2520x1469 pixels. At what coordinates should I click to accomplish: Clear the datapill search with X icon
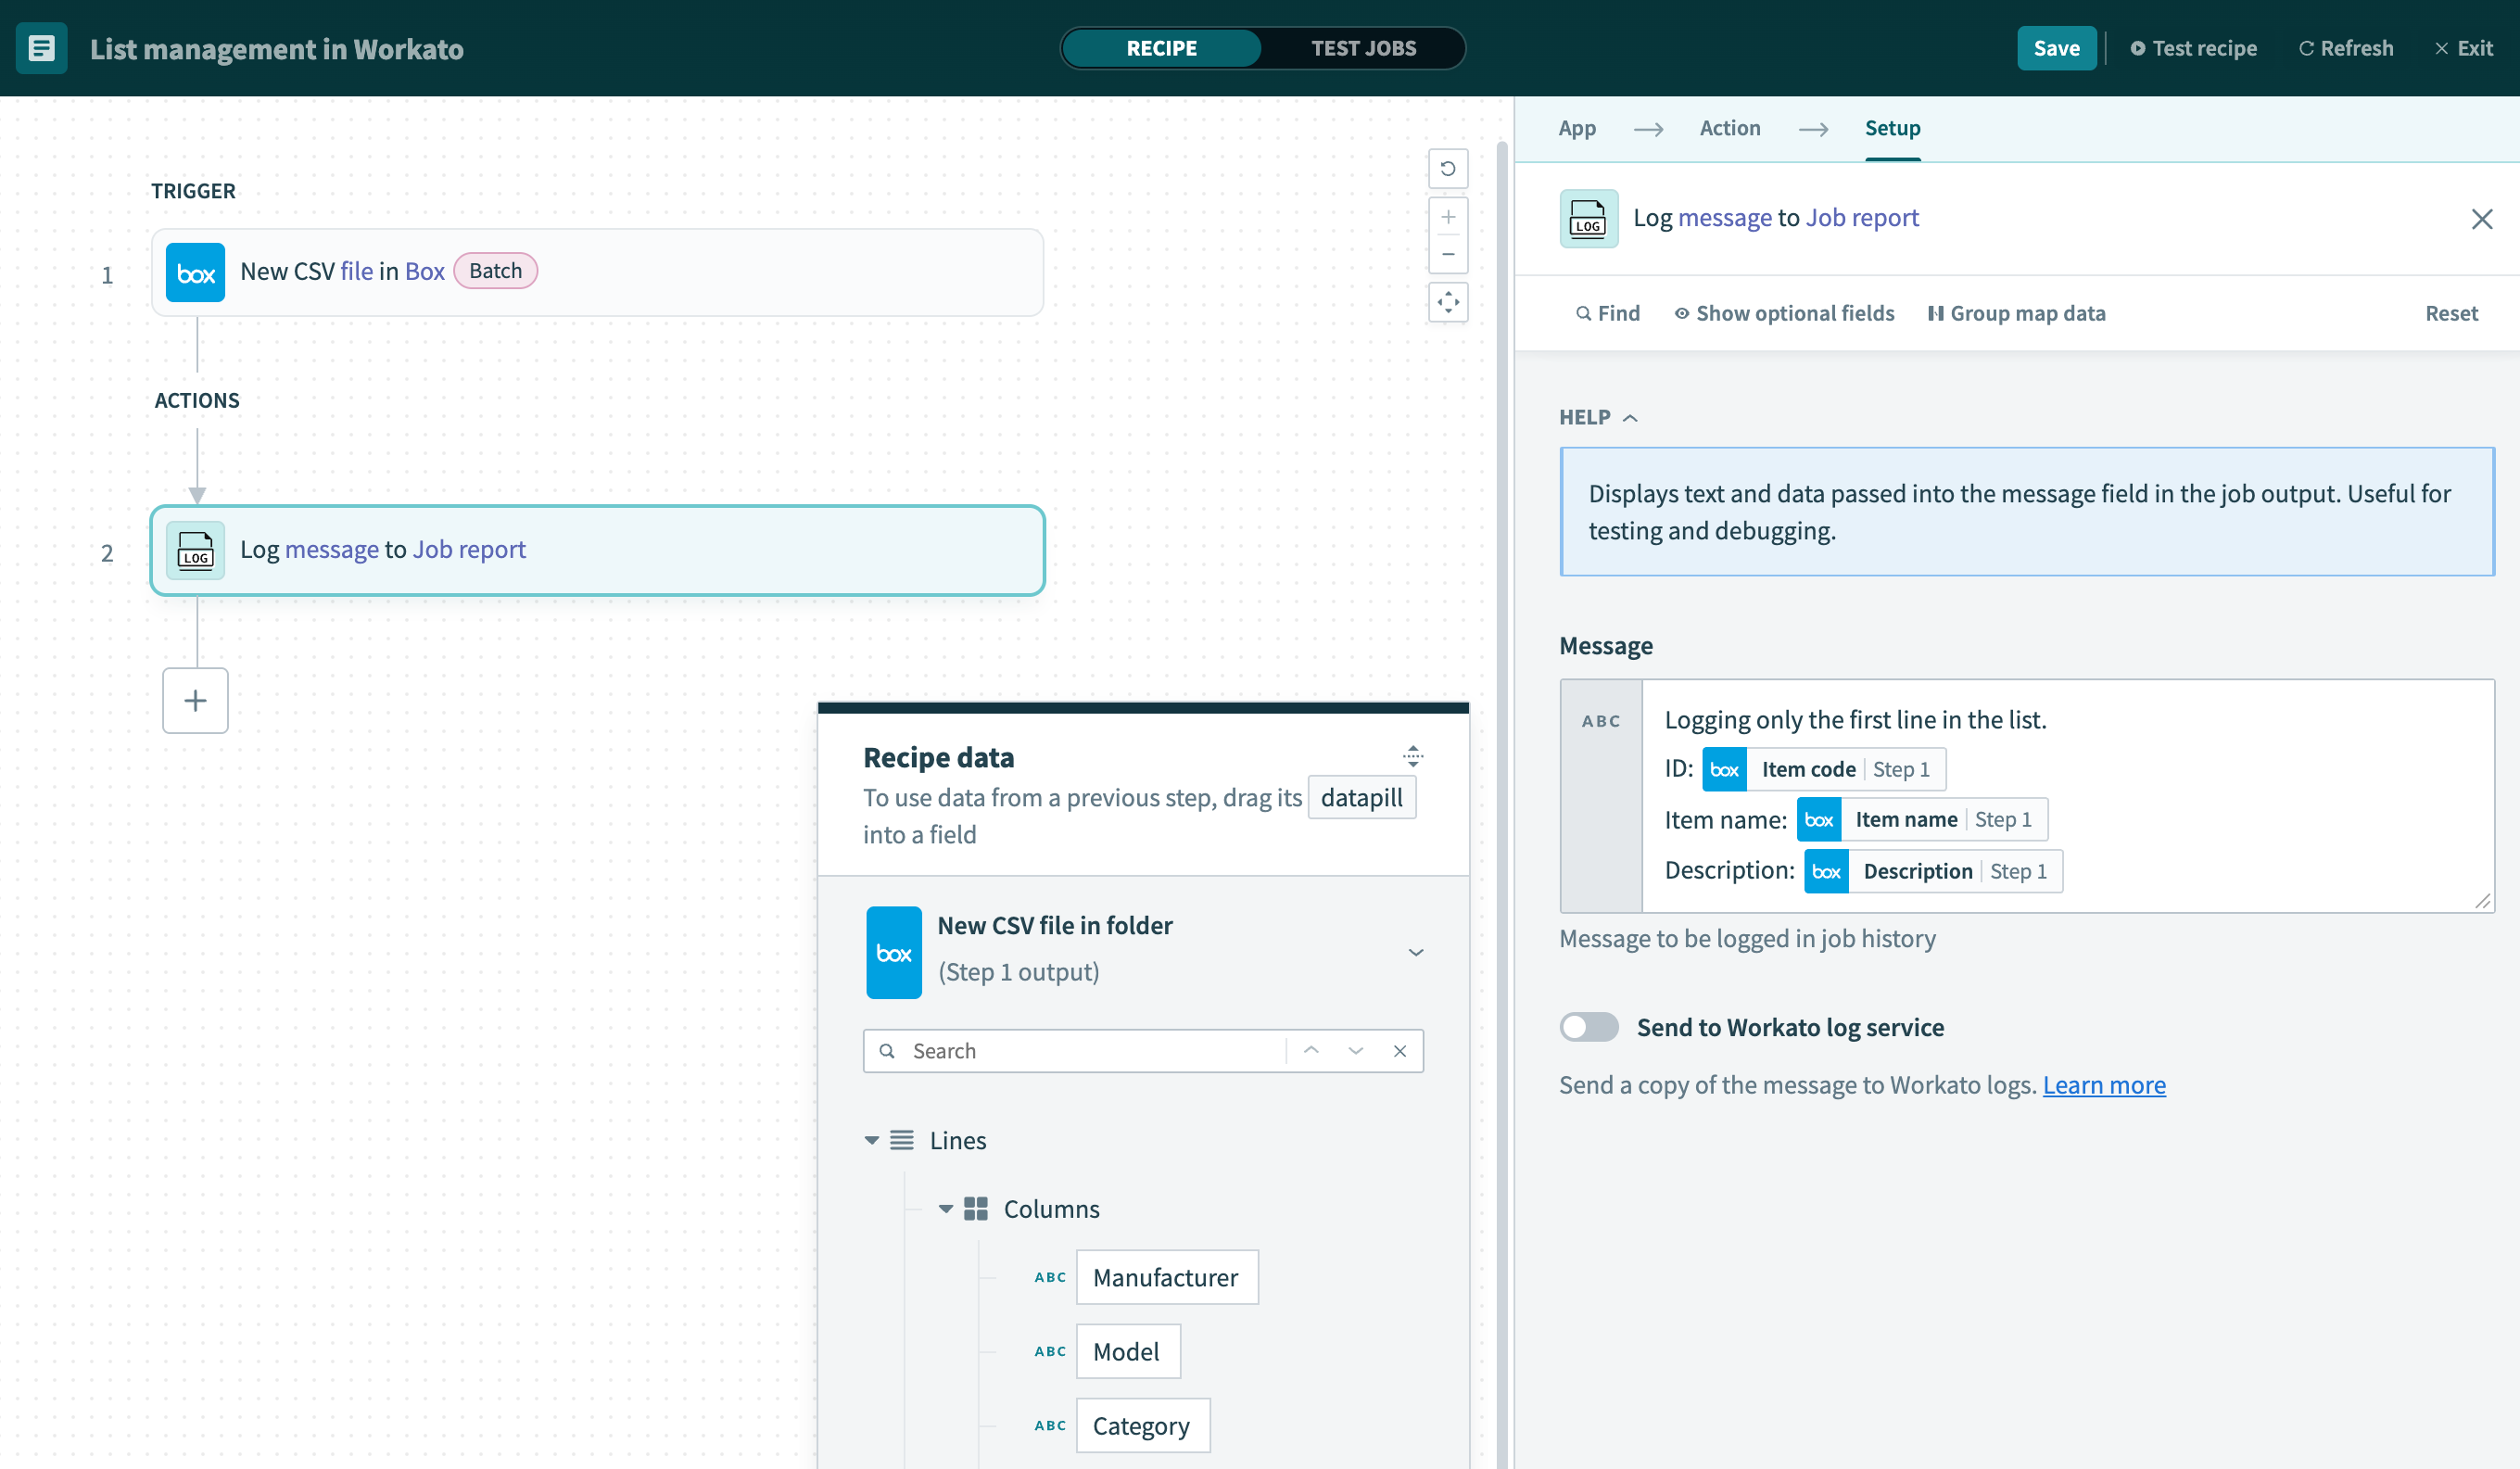(x=1399, y=1051)
